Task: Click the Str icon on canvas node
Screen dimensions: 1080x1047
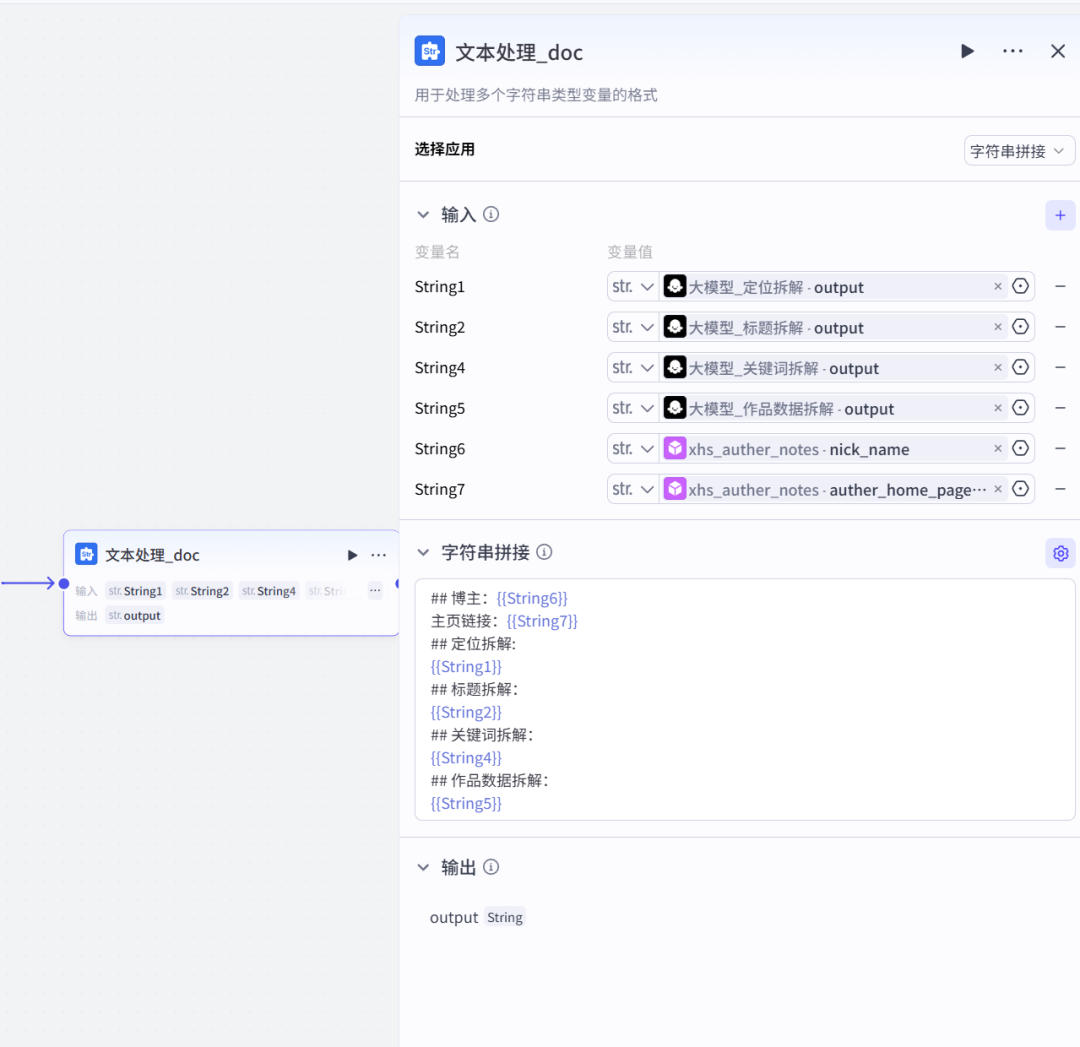Action: click(86, 554)
